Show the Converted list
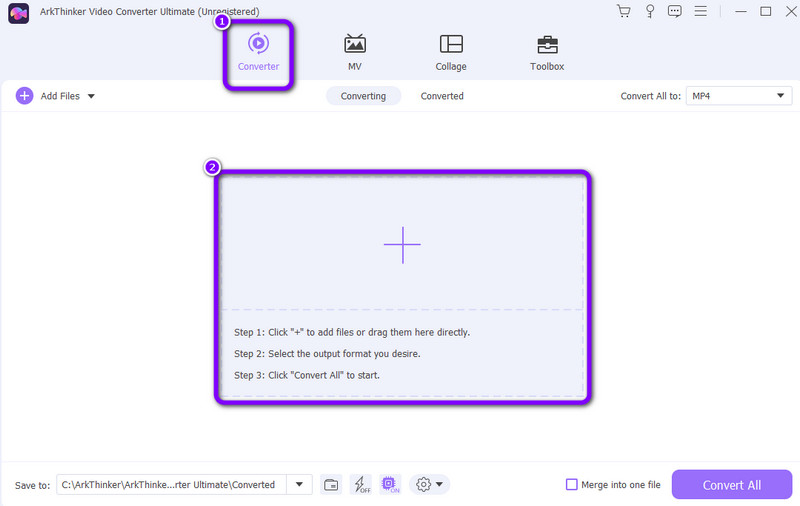 [x=442, y=96]
